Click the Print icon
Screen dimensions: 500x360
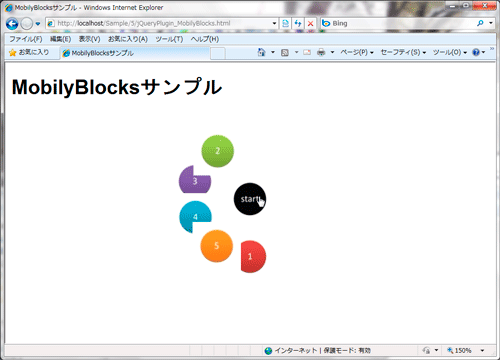click(321, 52)
